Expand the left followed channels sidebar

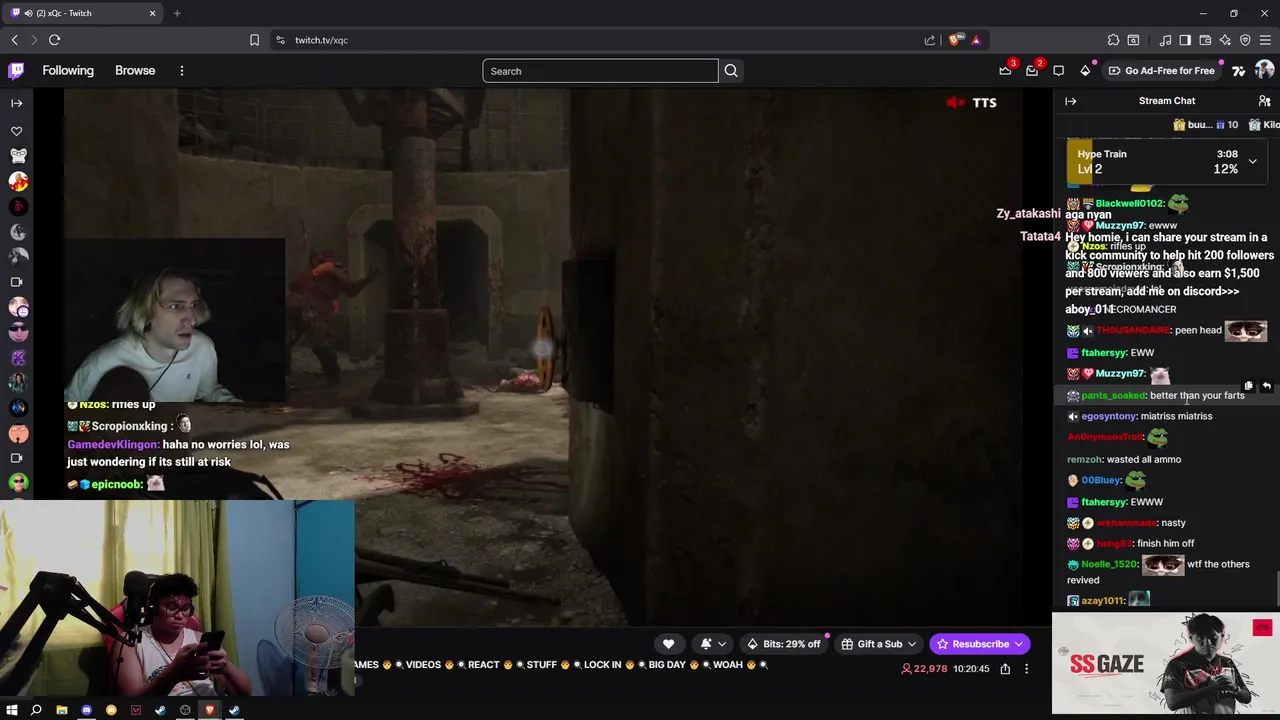(x=17, y=103)
